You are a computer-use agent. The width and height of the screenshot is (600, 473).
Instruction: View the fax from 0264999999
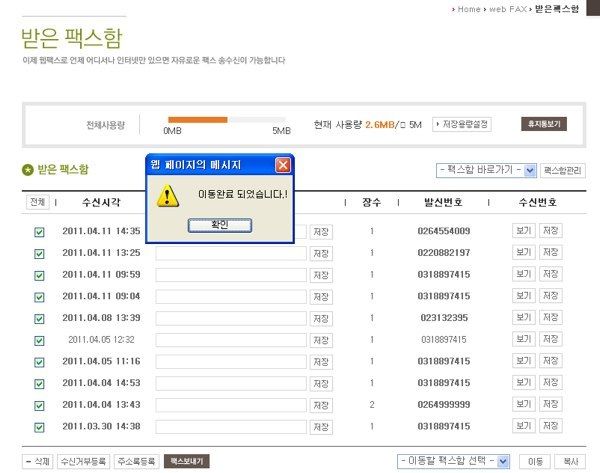pos(523,404)
